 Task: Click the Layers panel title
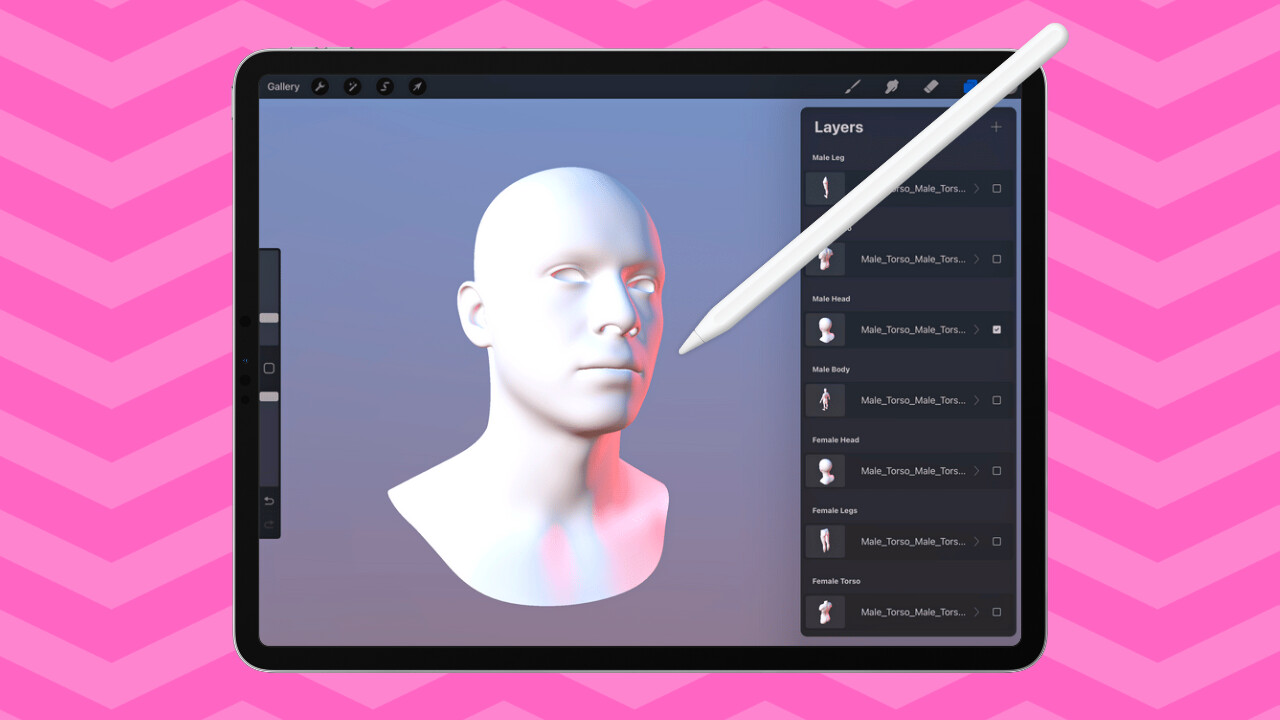[838, 127]
